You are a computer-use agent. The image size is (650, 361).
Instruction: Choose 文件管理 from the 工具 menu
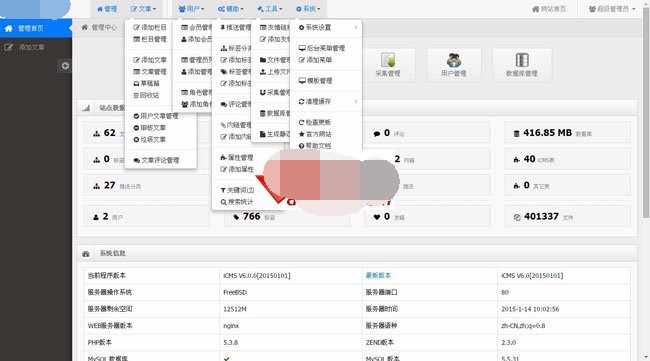click(274, 60)
